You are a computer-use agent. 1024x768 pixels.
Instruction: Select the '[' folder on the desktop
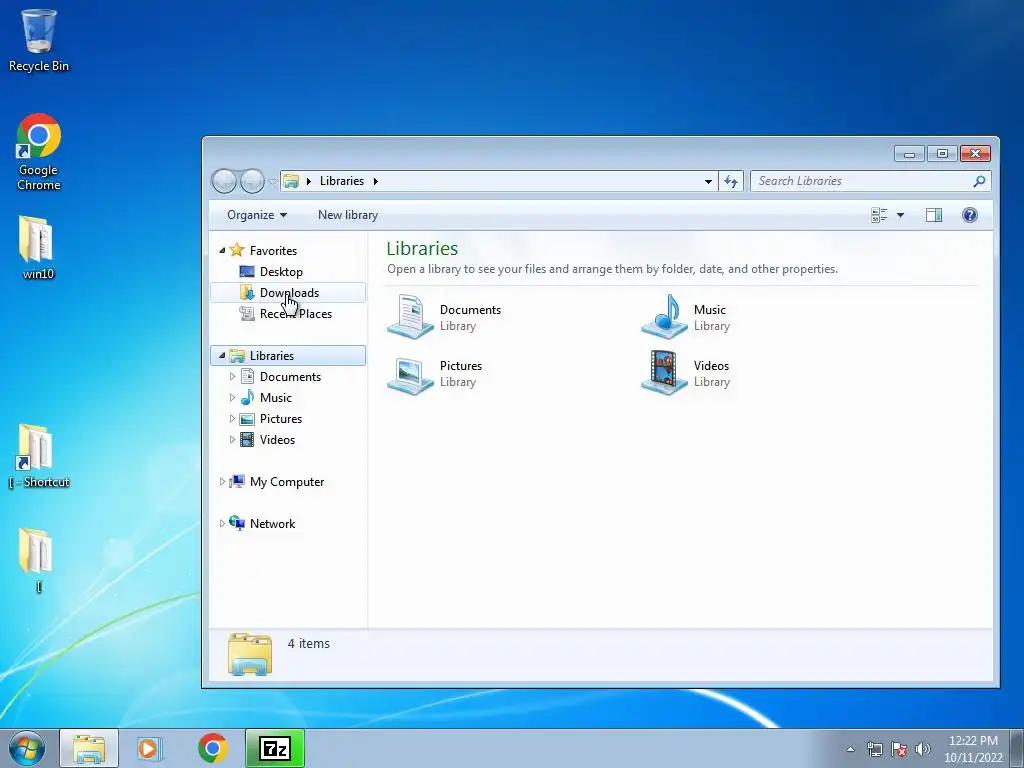pos(38,560)
